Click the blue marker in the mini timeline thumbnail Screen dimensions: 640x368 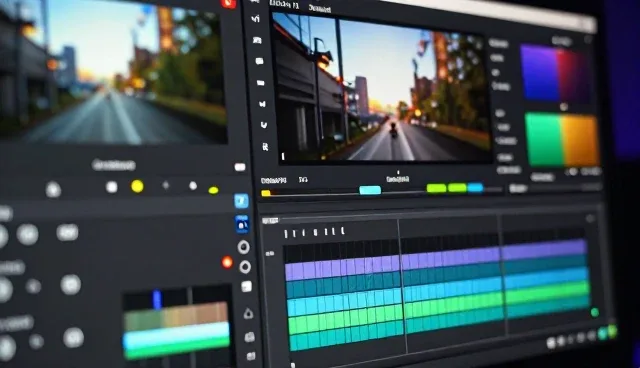[157, 299]
